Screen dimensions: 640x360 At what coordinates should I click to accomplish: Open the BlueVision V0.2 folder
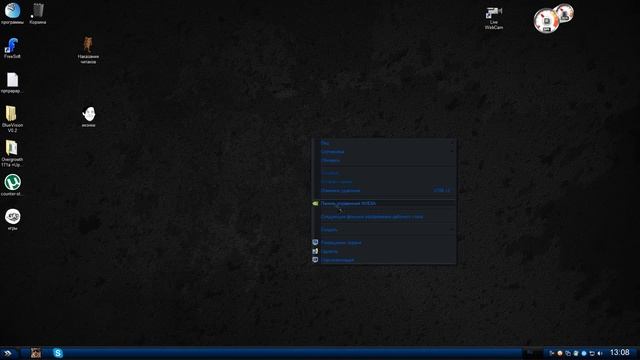click(x=12, y=119)
